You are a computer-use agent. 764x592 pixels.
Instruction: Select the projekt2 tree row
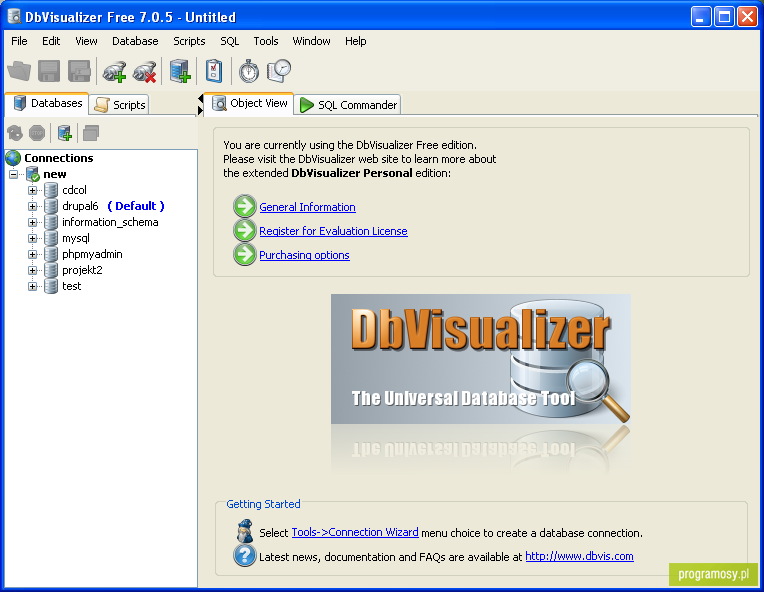click(x=82, y=270)
